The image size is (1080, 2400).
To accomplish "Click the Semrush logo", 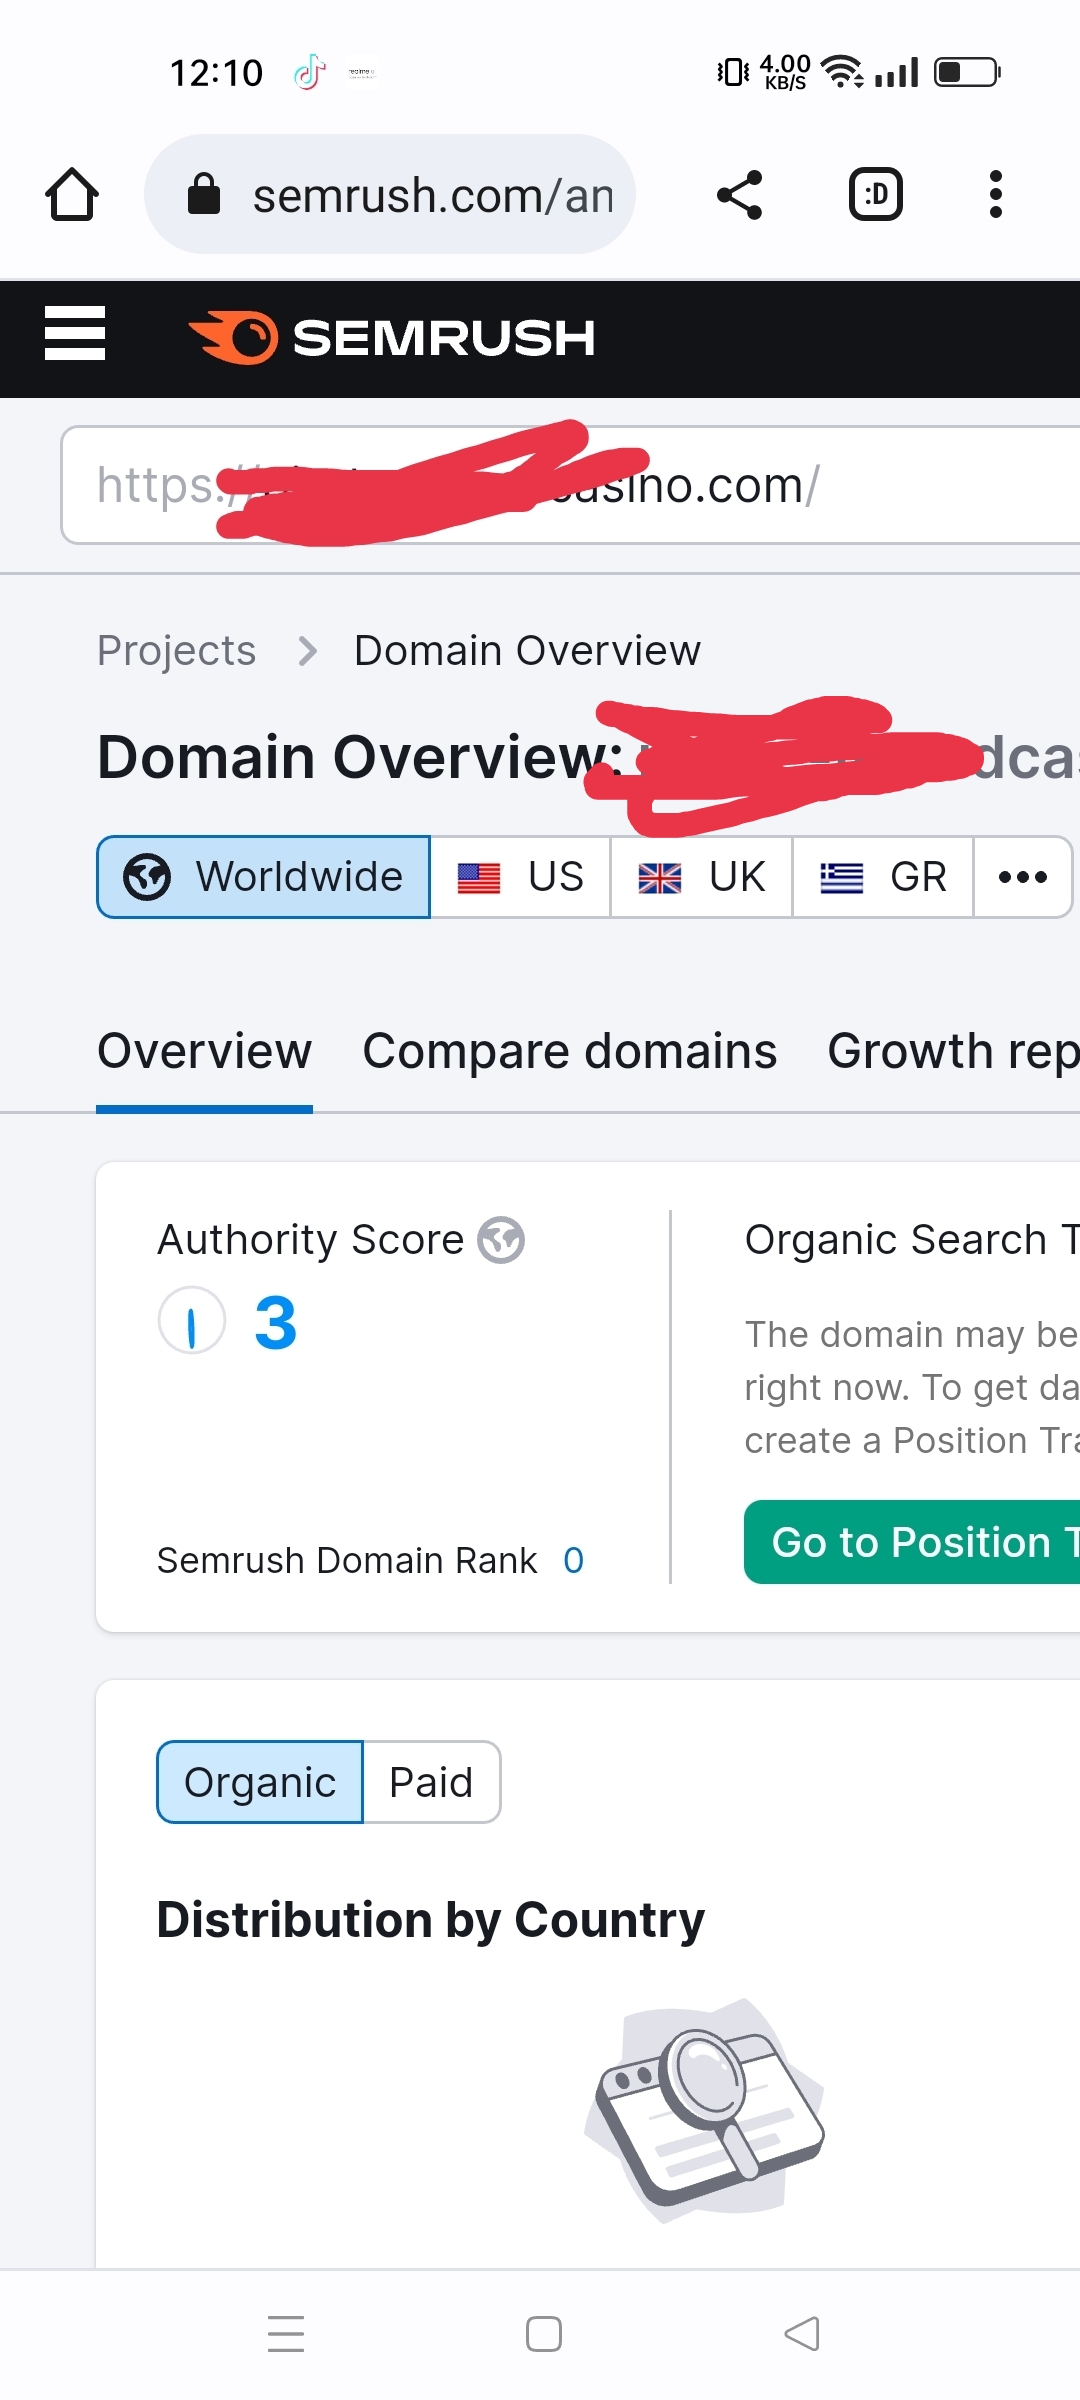I will 392,337.
